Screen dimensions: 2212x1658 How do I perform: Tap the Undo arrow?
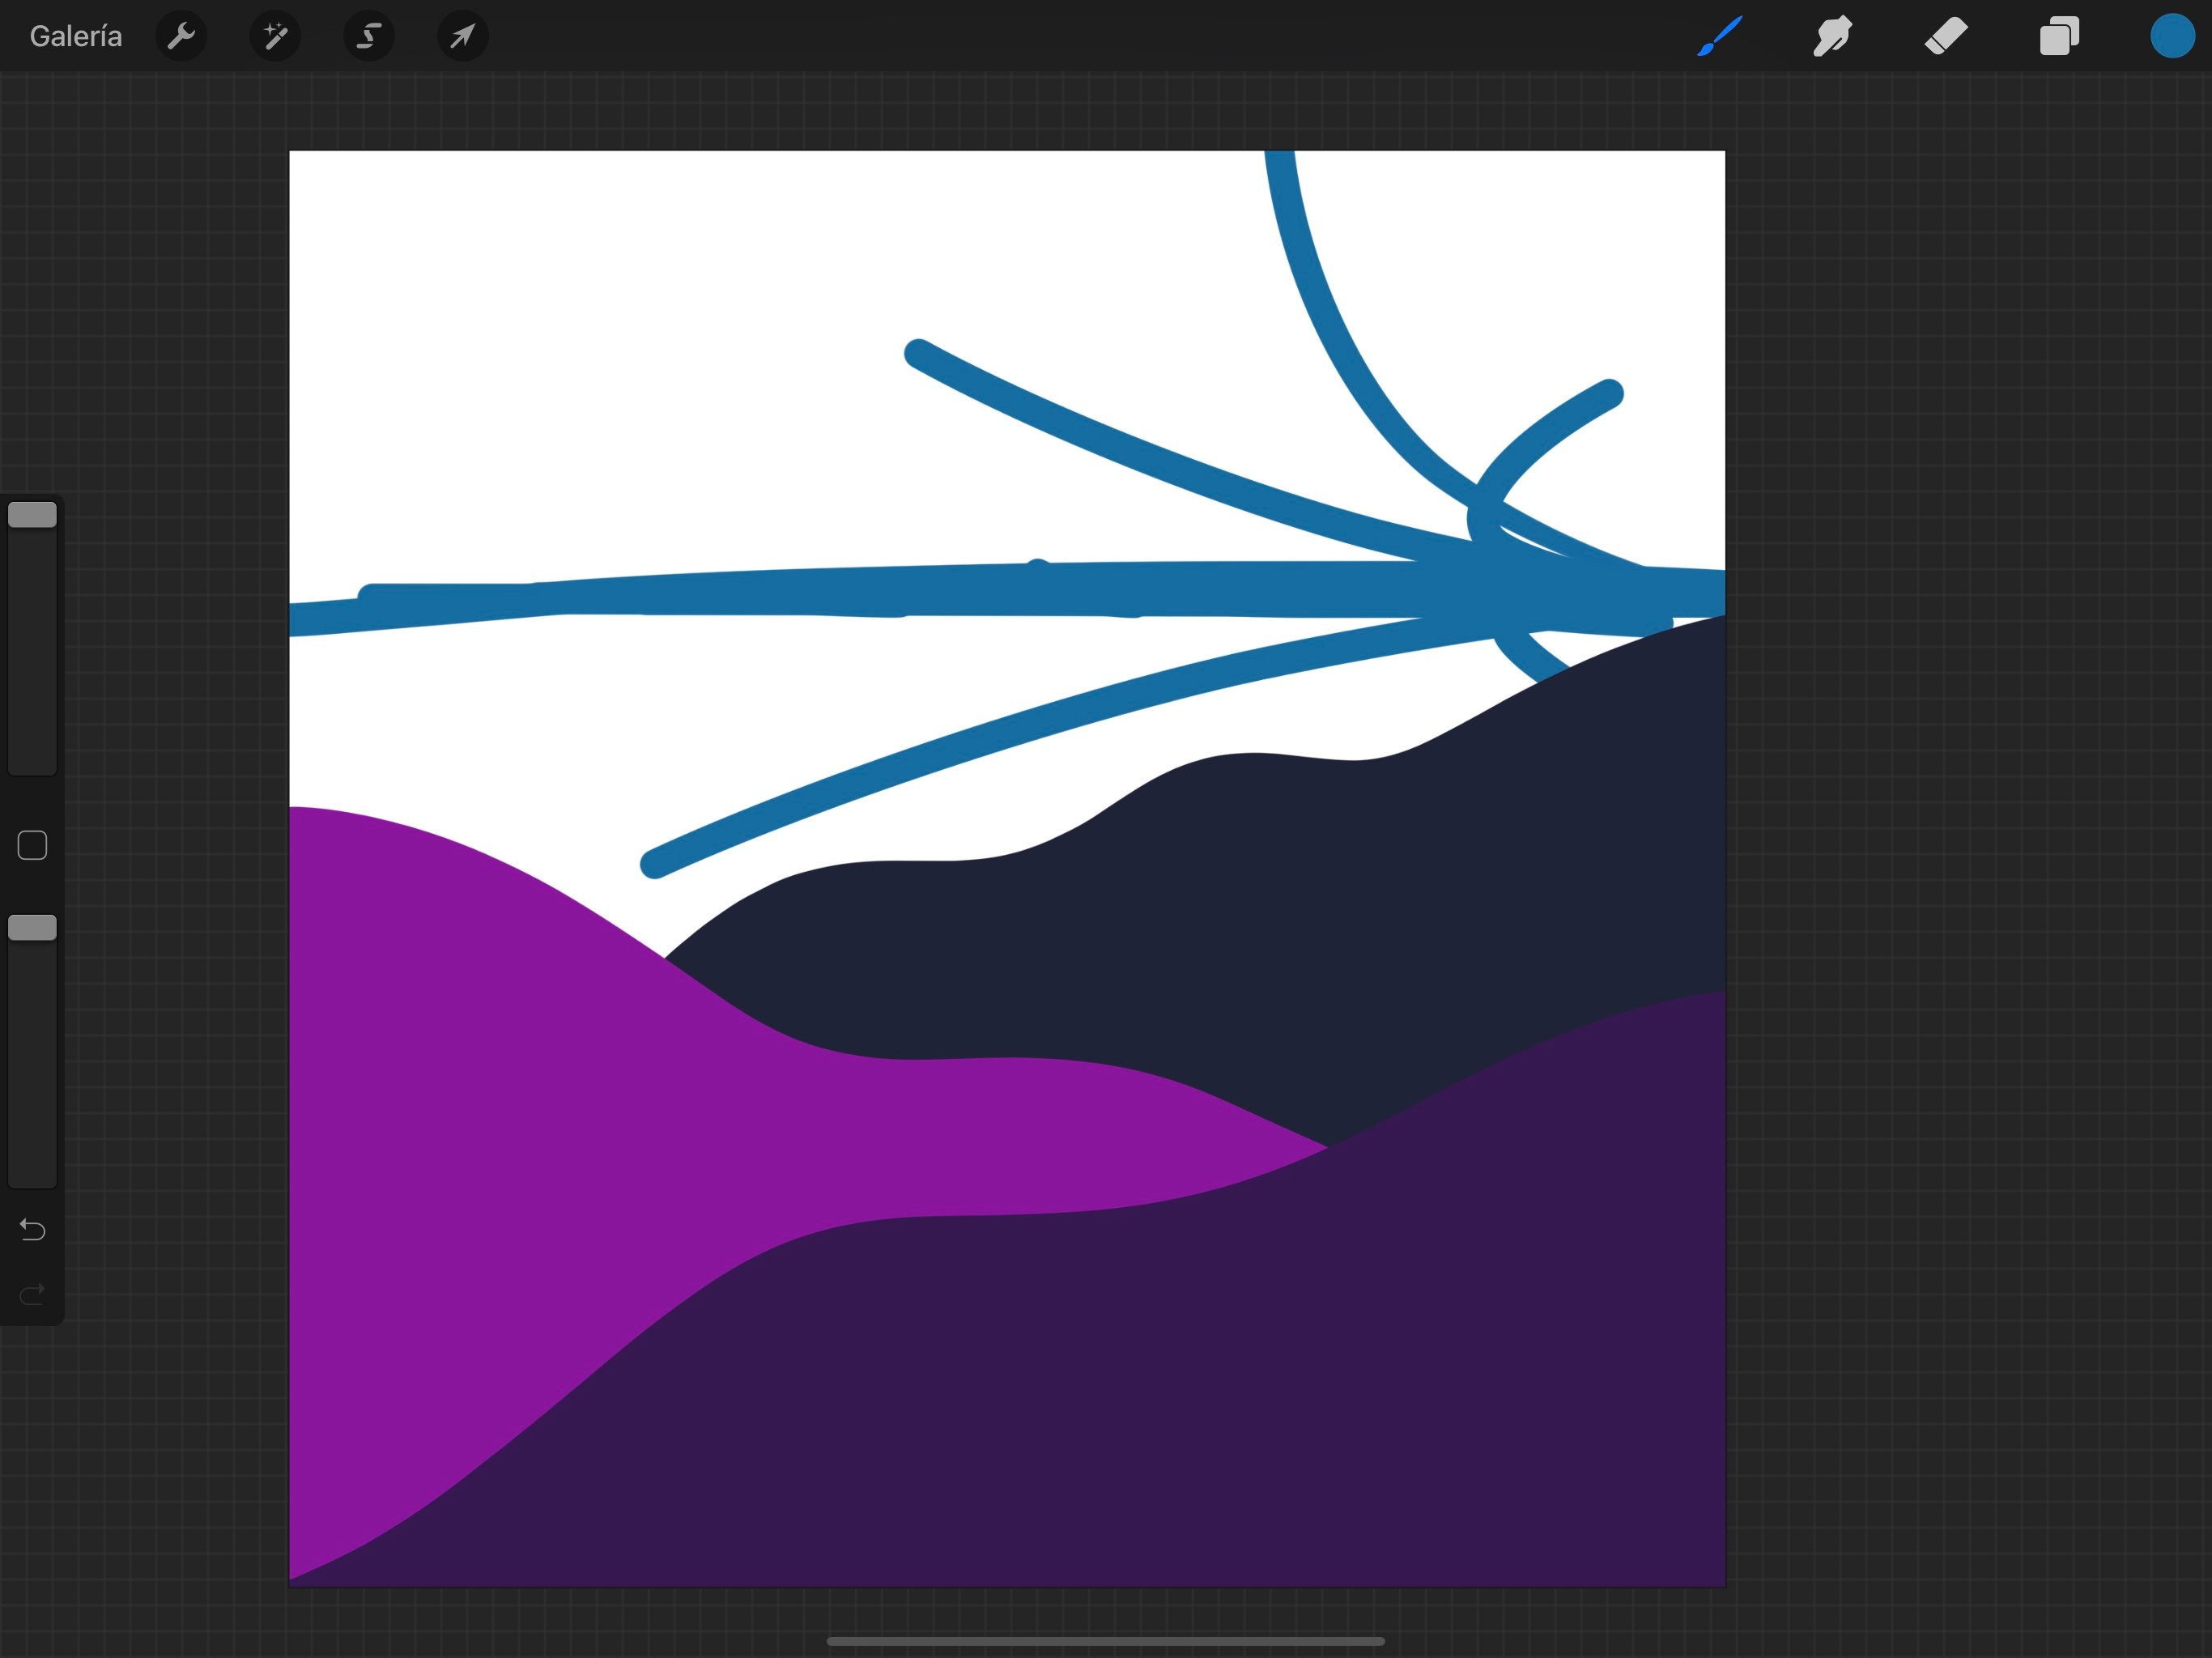click(32, 1229)
